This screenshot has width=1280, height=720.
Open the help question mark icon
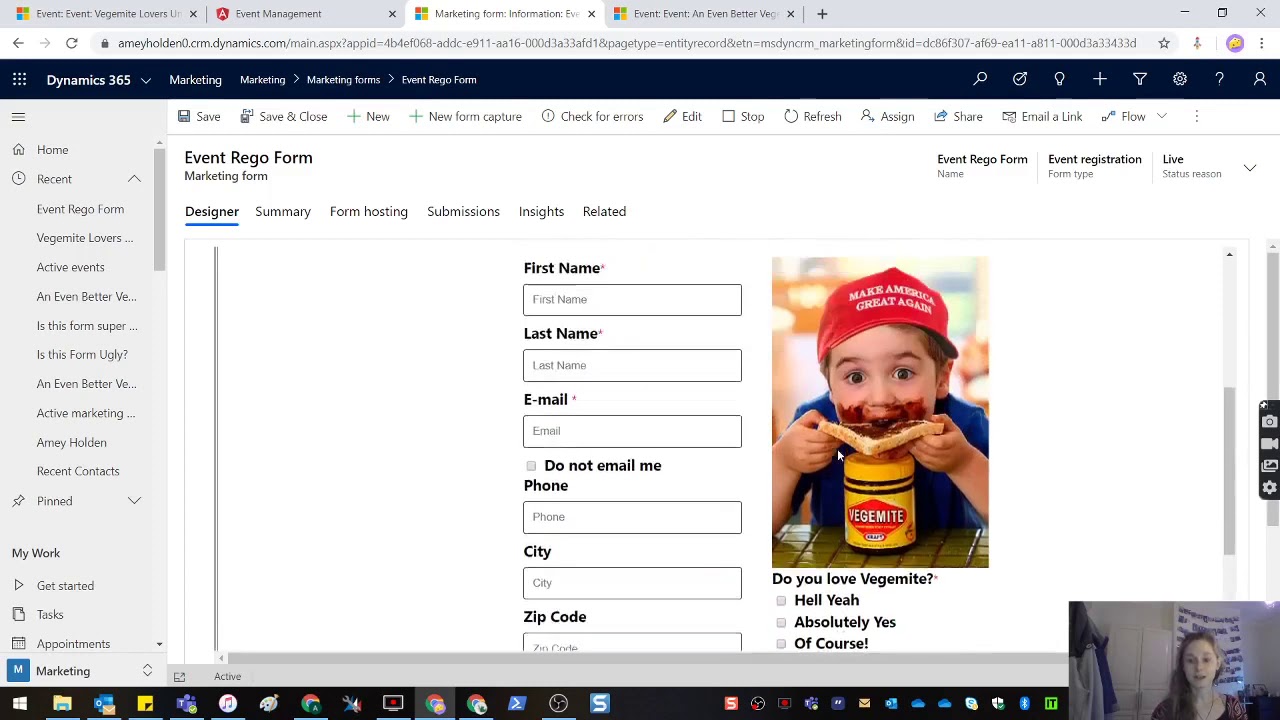tap(1219, 79)
